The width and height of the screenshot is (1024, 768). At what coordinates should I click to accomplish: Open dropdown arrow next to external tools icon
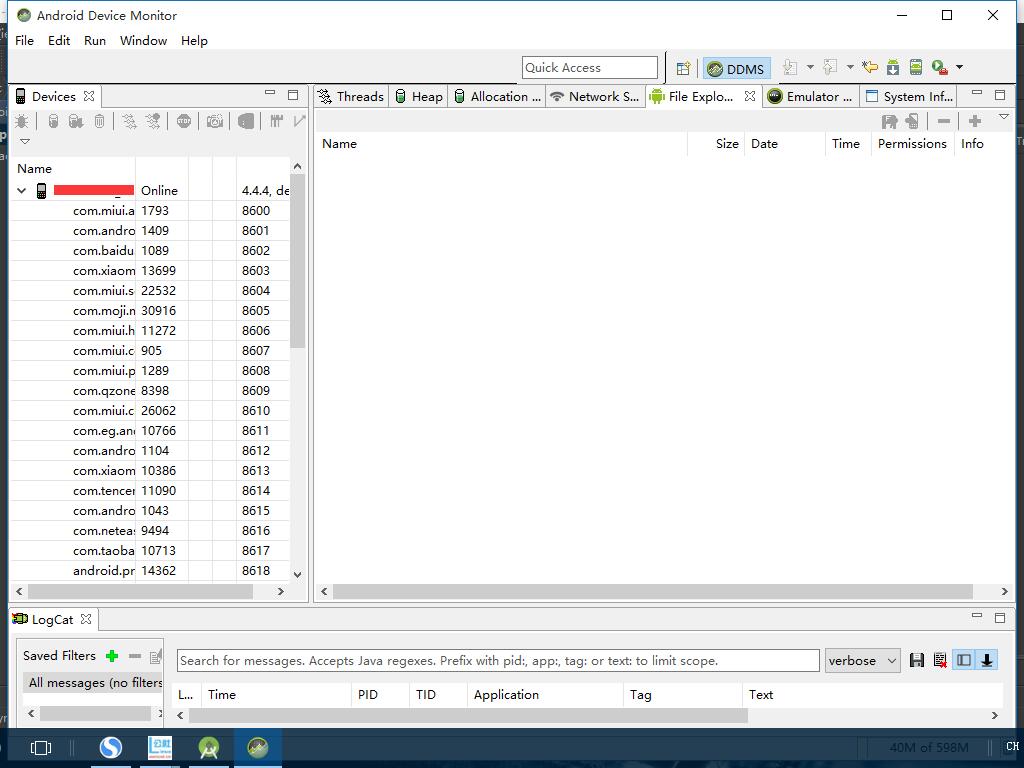coord(959,67)
